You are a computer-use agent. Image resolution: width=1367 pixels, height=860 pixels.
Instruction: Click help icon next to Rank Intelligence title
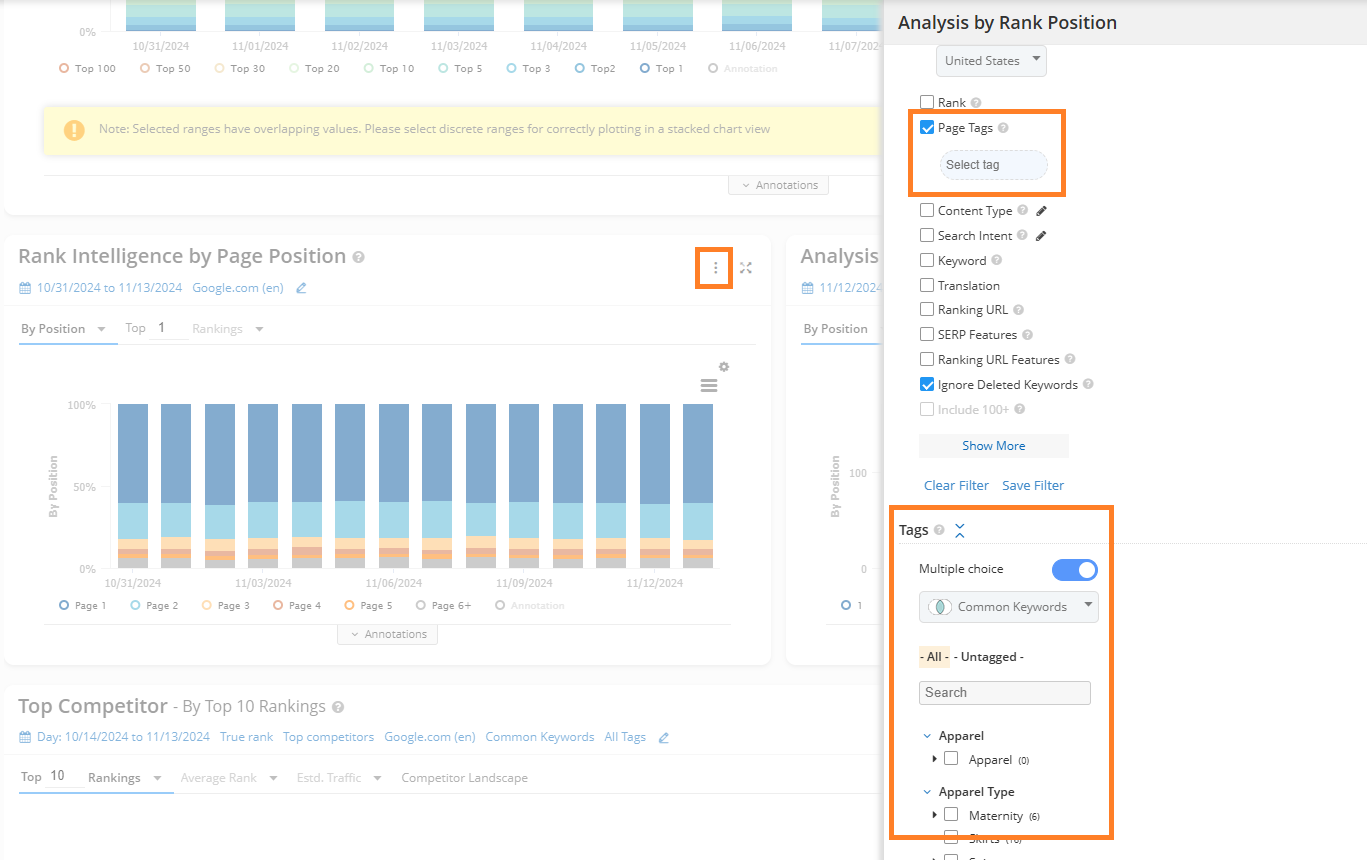(359, 257)
